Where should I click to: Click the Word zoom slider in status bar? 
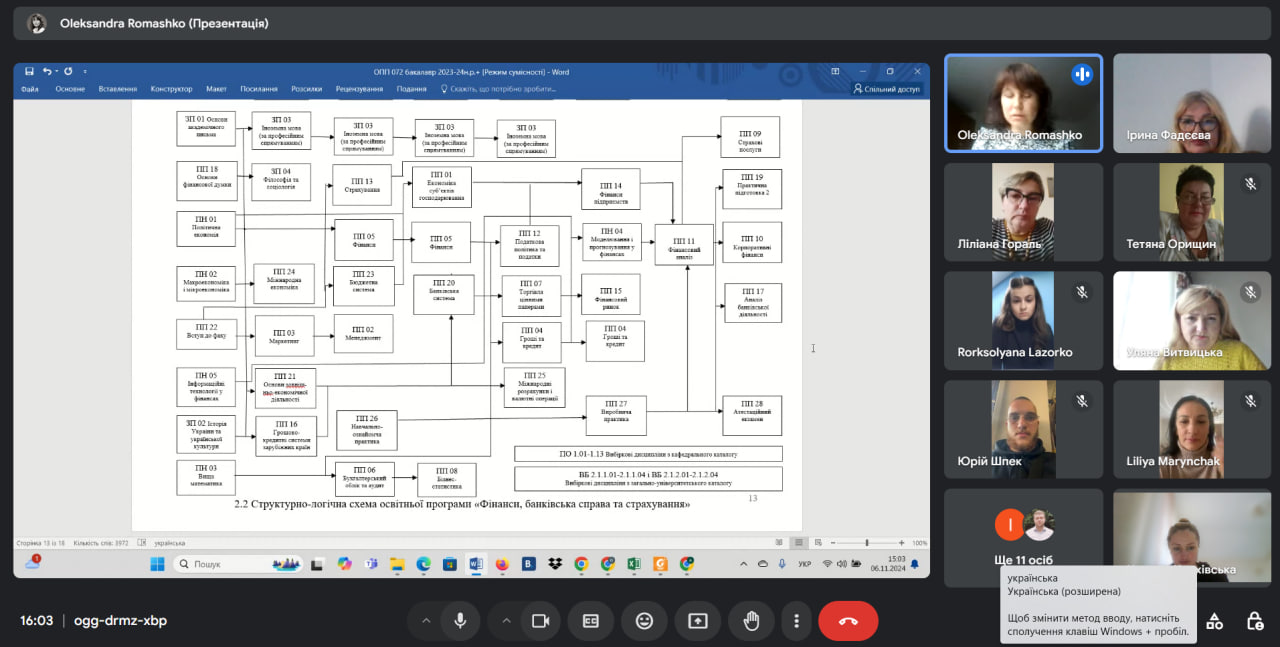tap(866, 543)
